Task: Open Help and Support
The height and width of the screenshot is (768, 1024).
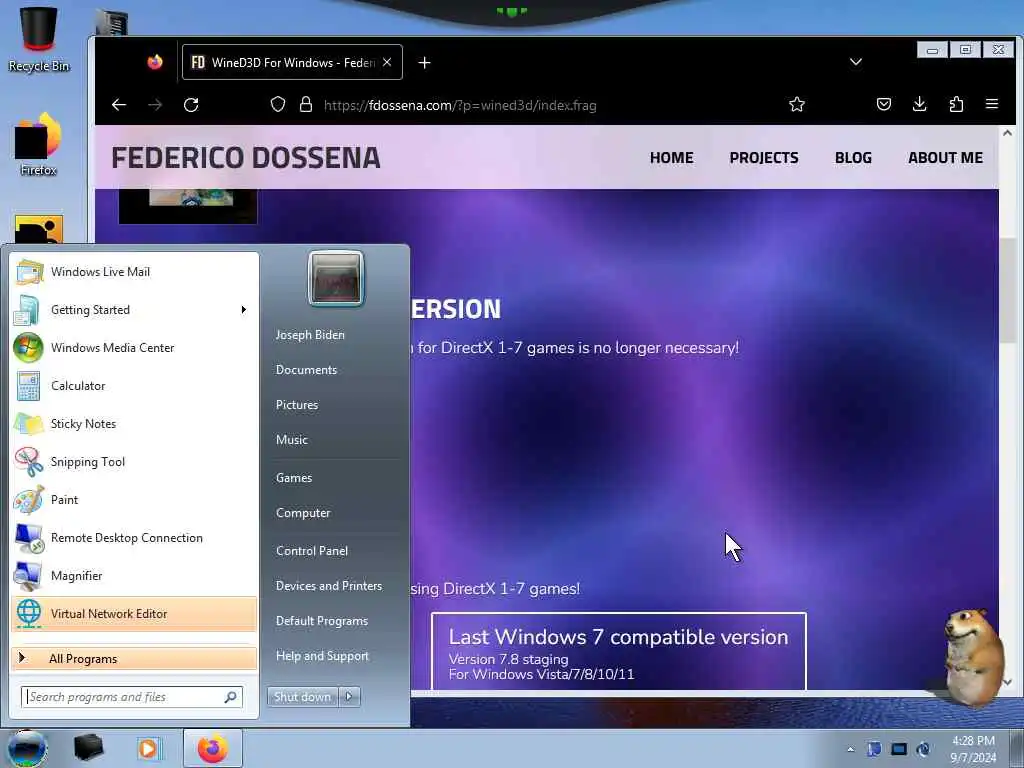Action: coord(322,656)
